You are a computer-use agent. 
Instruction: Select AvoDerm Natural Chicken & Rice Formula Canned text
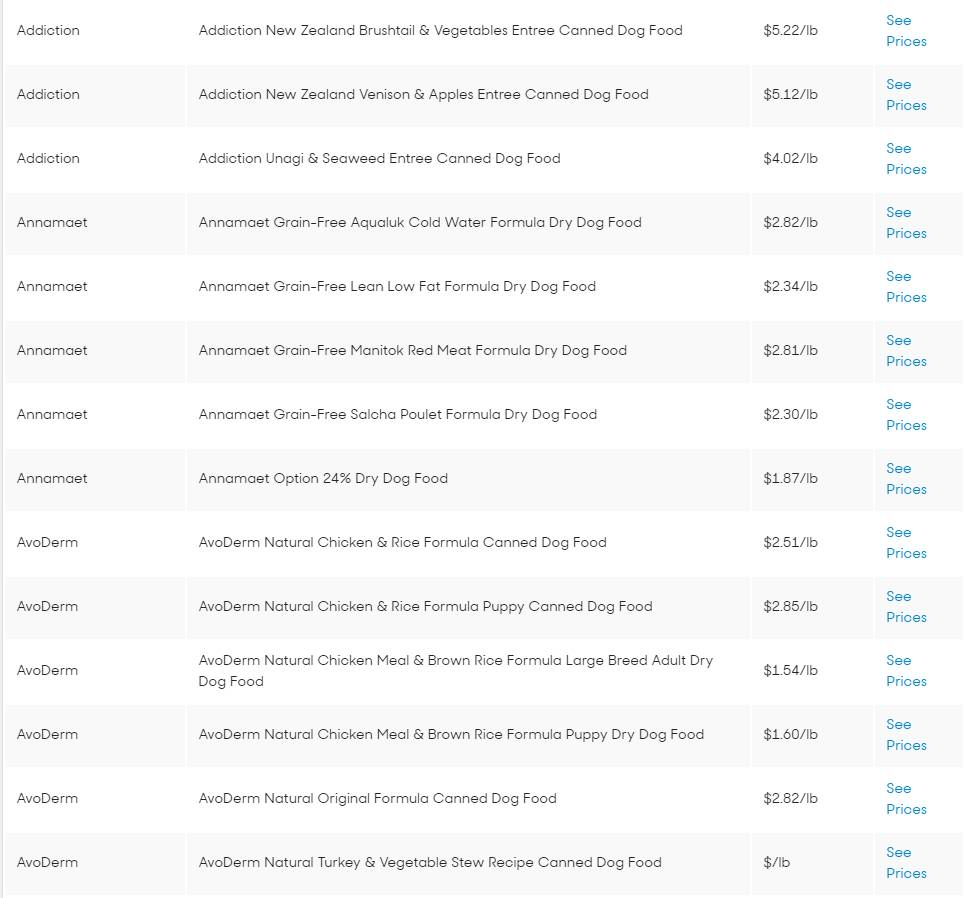click(x=403, y=542)
